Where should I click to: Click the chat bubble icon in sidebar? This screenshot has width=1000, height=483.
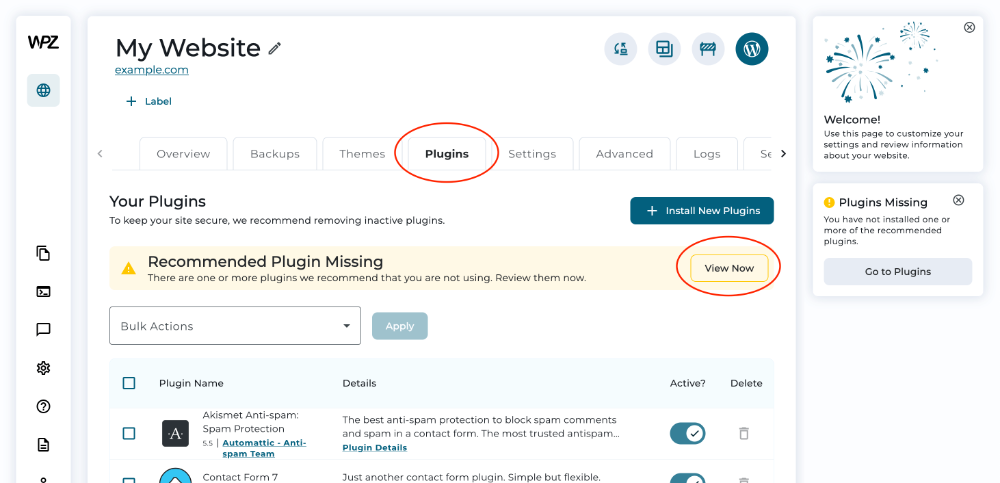(x=43, y=330)
